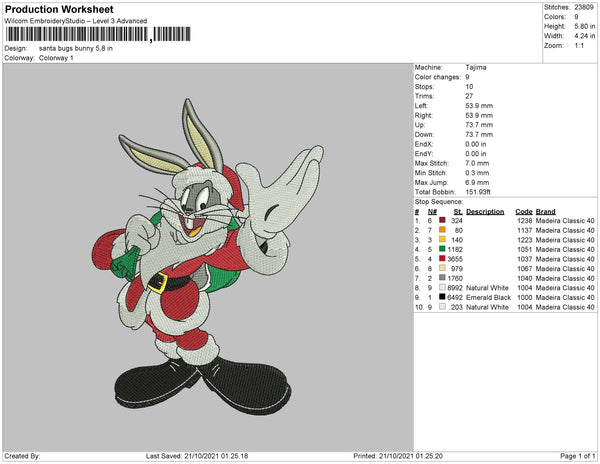Click the white swatch for stop 8
The image size is (600, 464).
pos(442,287)
